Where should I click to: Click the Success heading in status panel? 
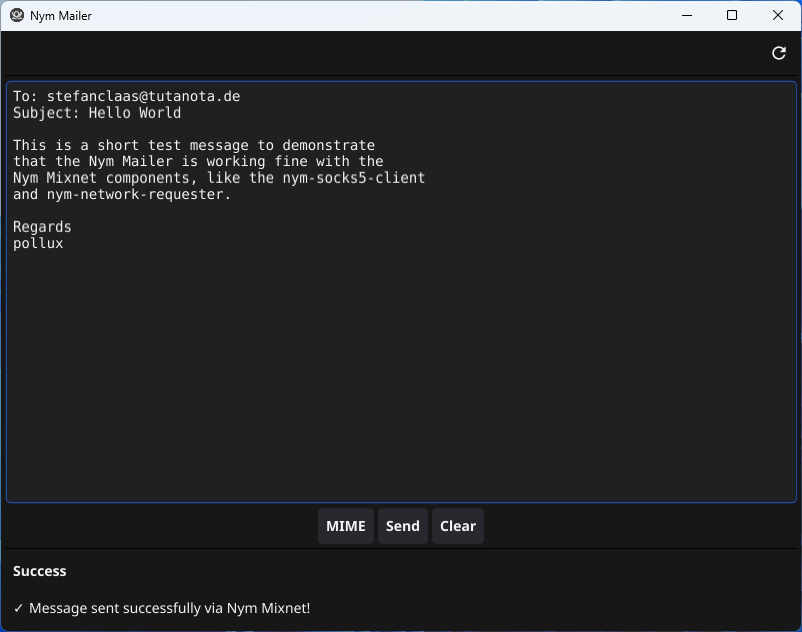tap(40, 571)
